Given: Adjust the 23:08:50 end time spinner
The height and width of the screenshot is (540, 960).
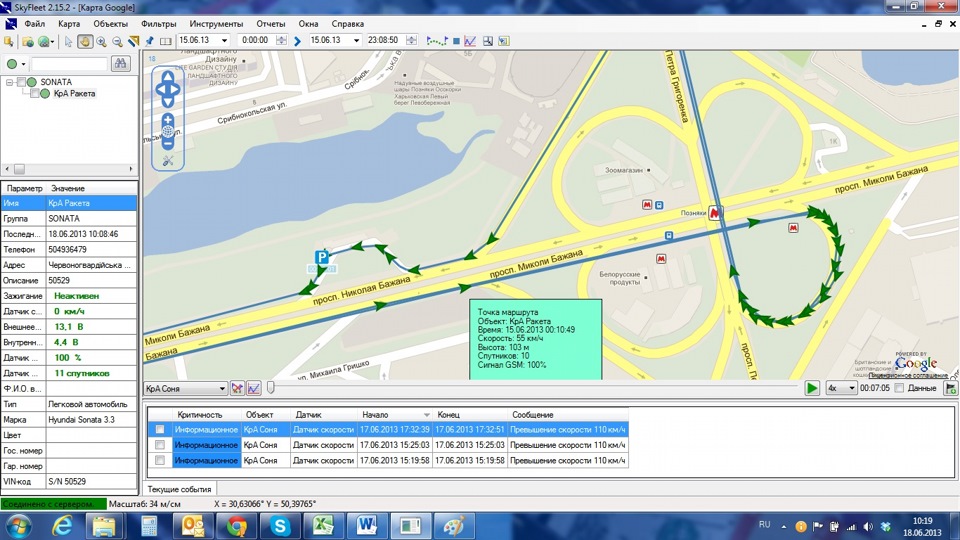Looking at the screenshot, I should coord(411,40).
